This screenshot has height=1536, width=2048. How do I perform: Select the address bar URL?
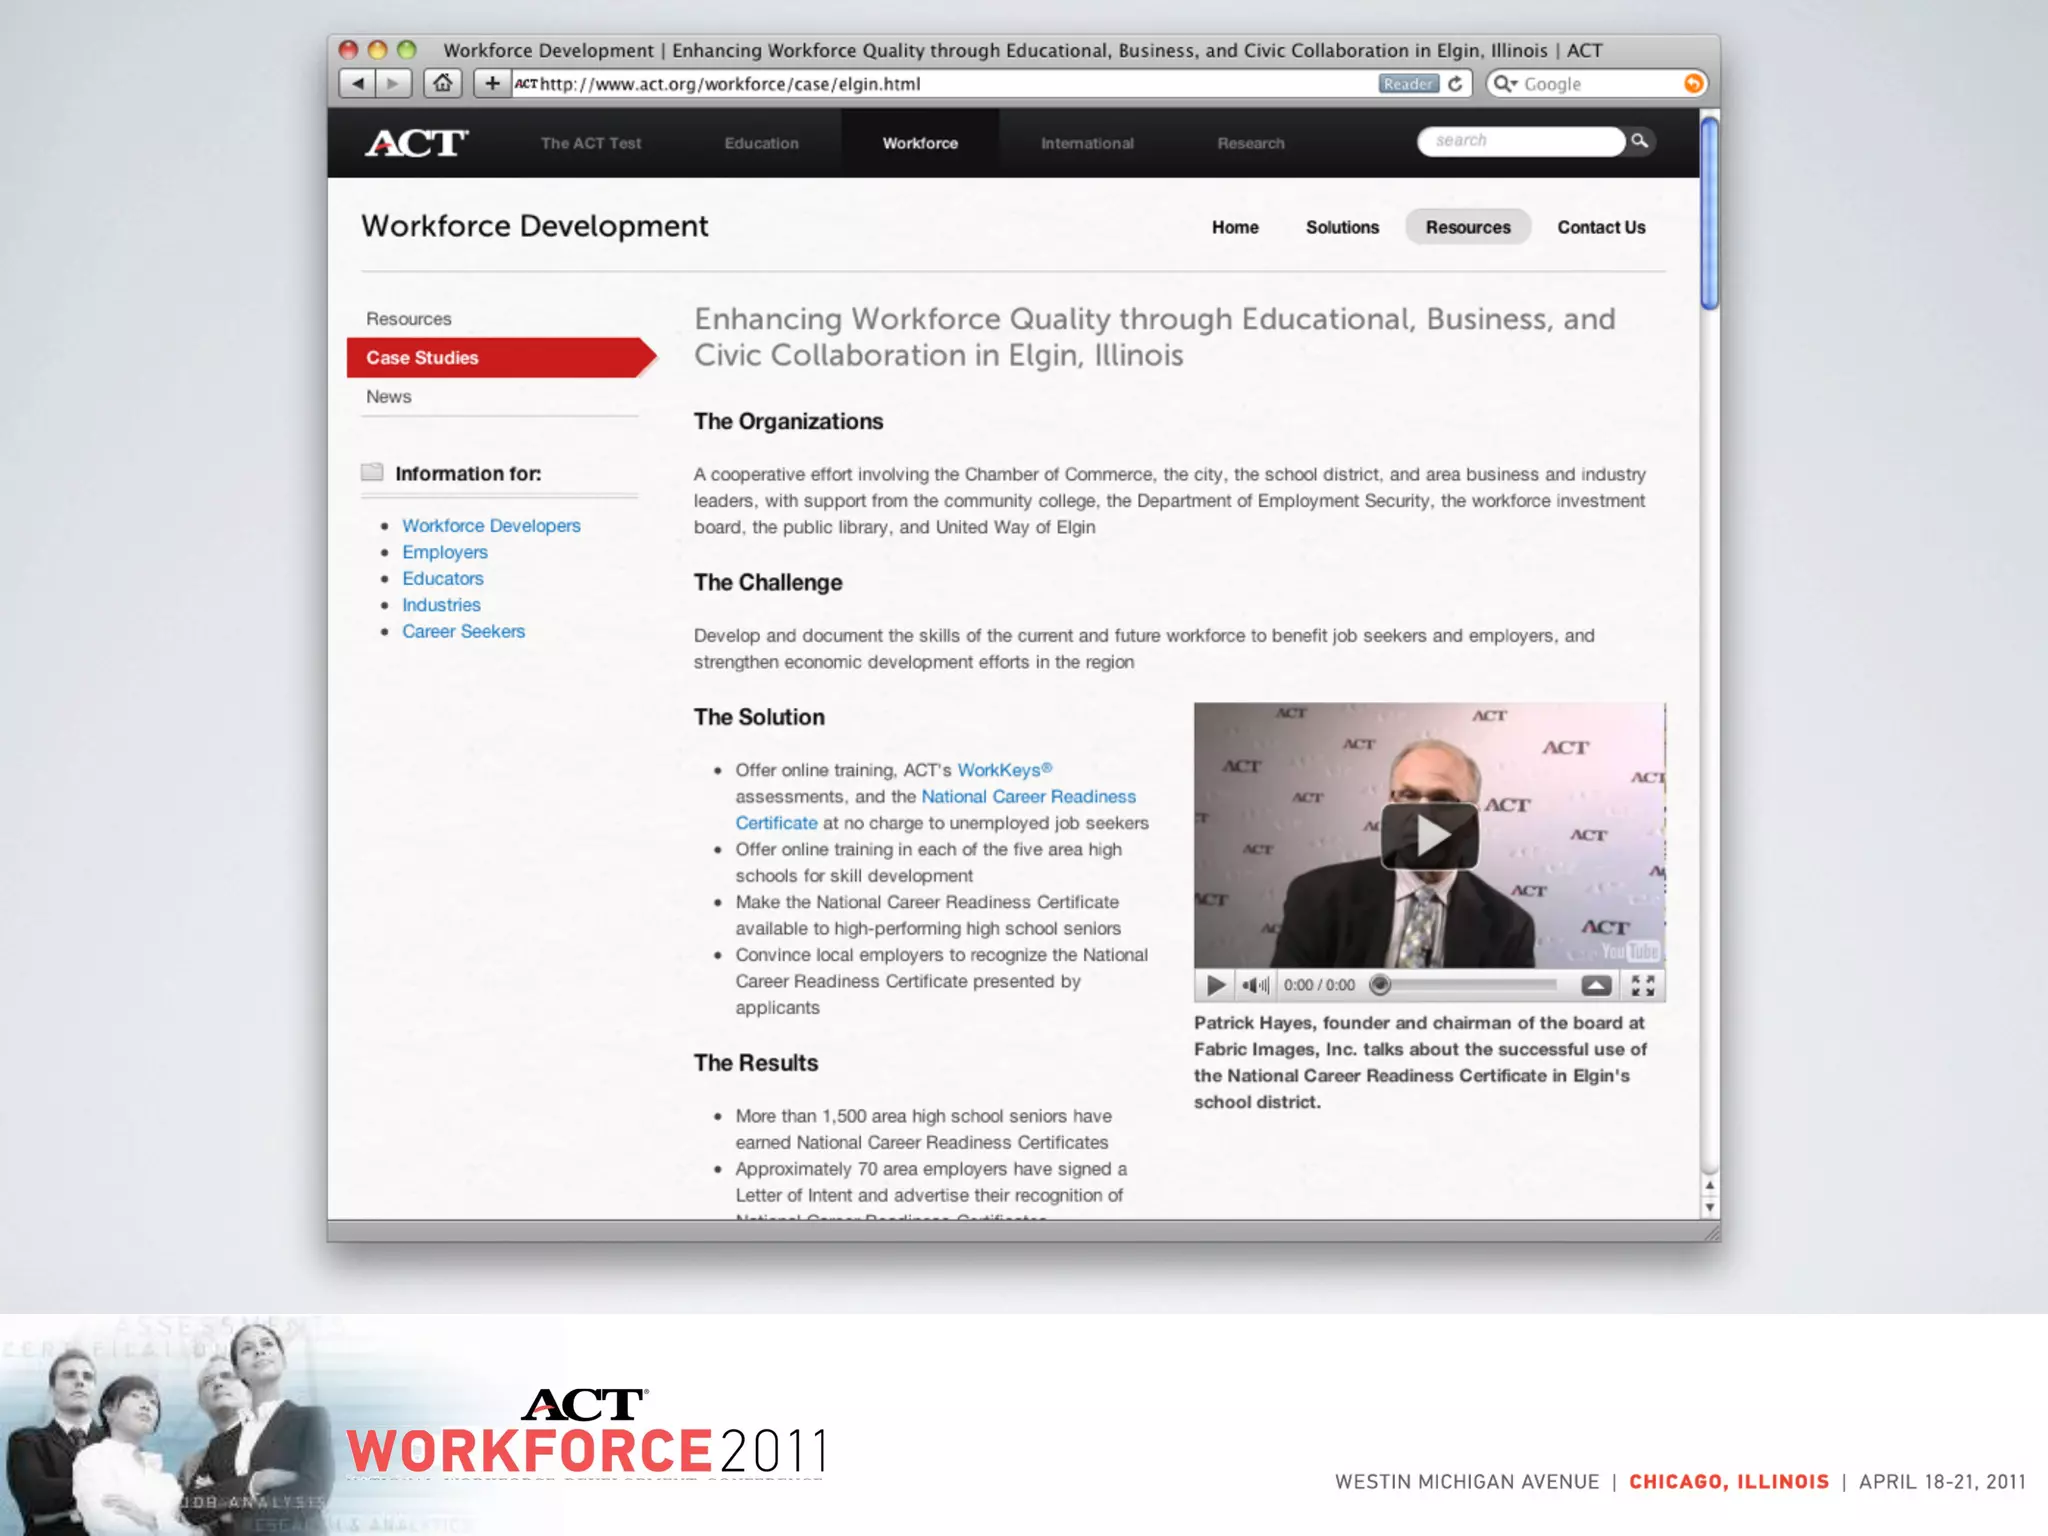730,84
